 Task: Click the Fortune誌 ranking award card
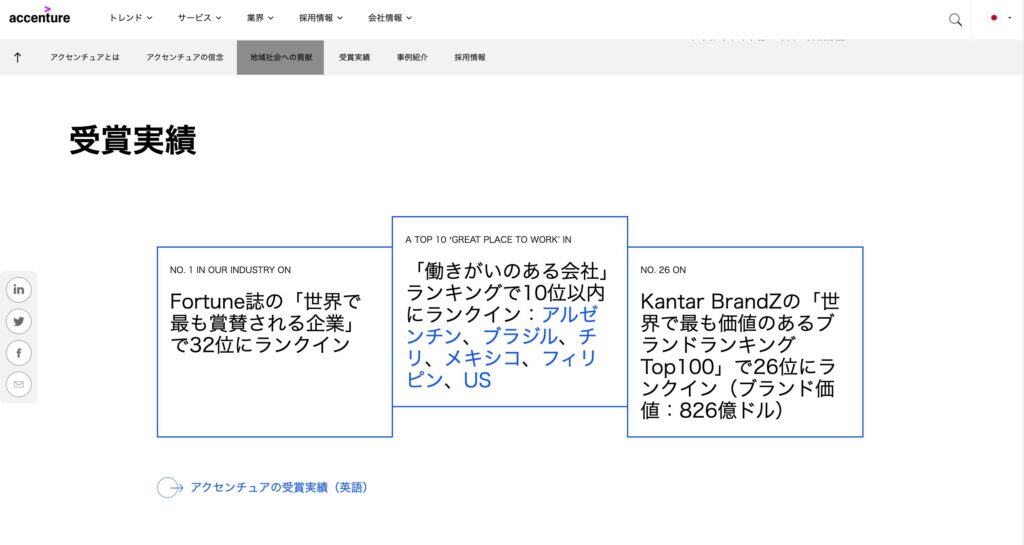tap(274, 341)
